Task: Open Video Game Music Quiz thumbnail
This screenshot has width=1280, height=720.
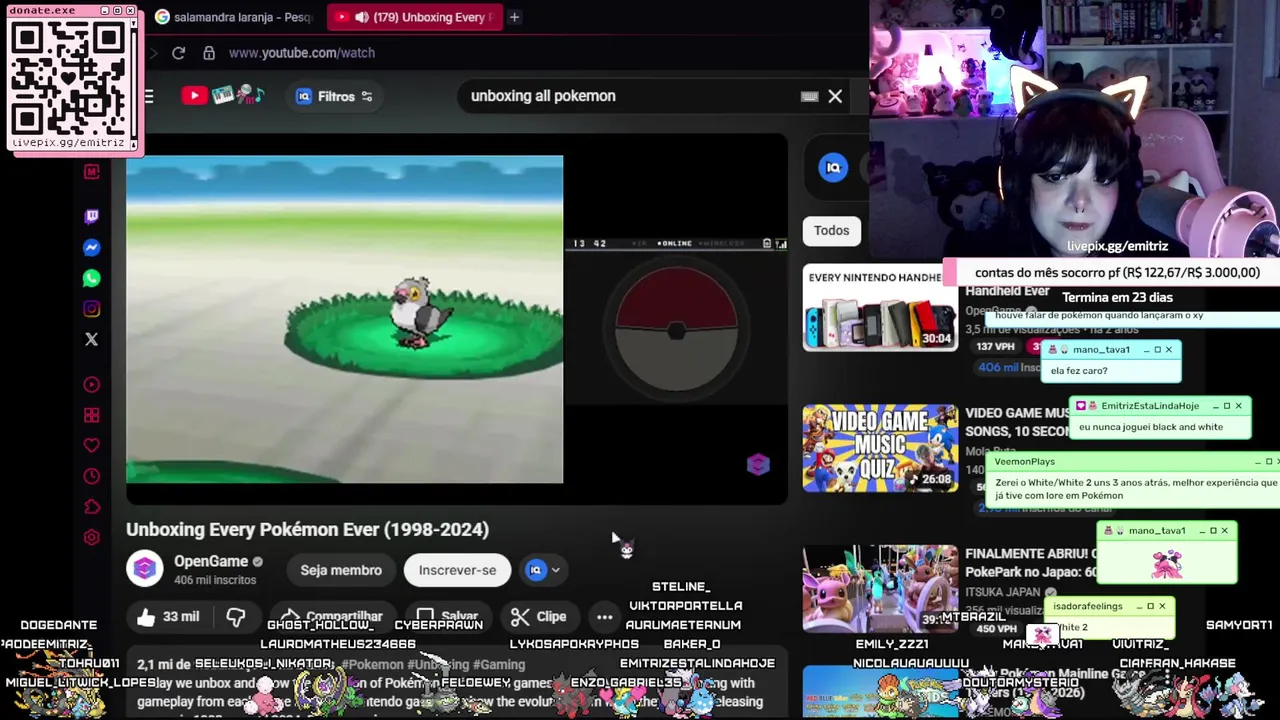Action: coord(880,448)
